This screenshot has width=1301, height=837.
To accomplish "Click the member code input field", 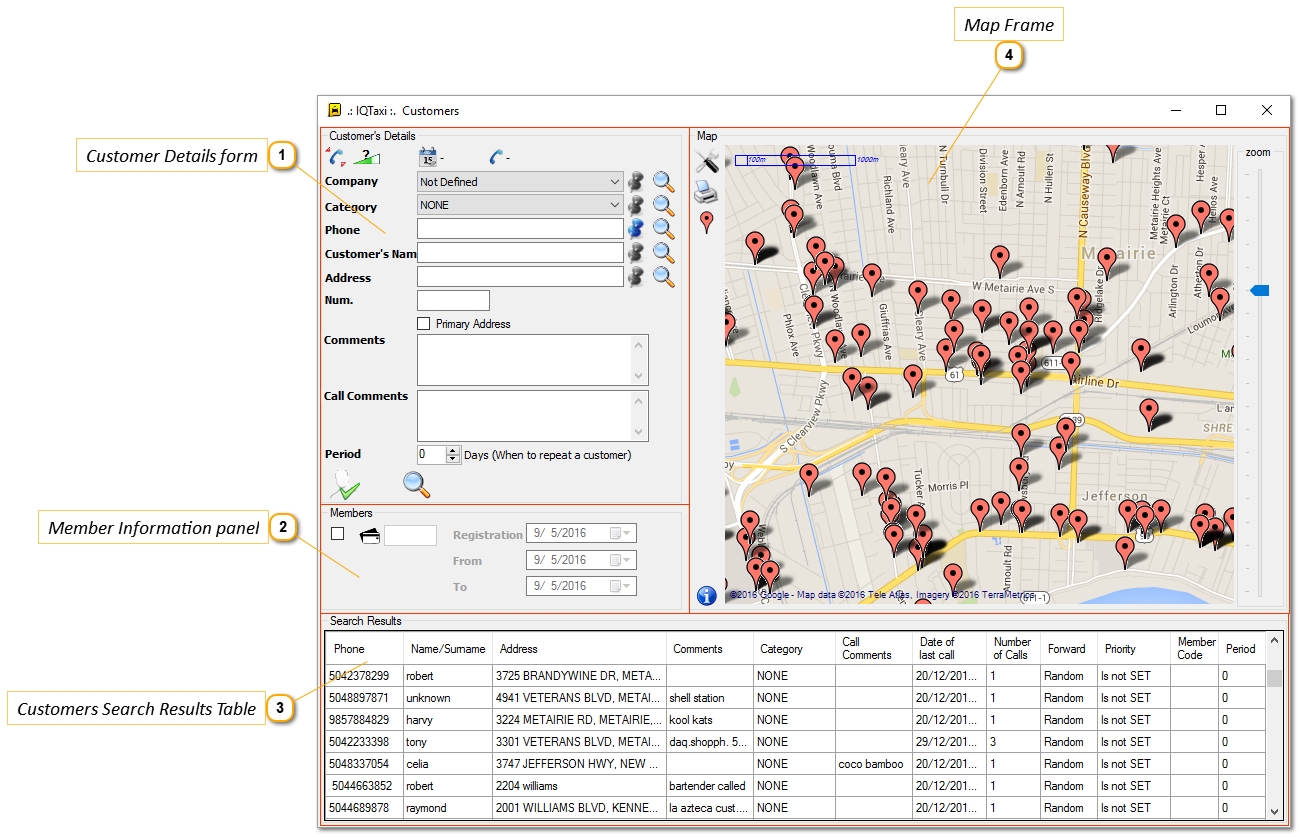I will tap(410, 535).
